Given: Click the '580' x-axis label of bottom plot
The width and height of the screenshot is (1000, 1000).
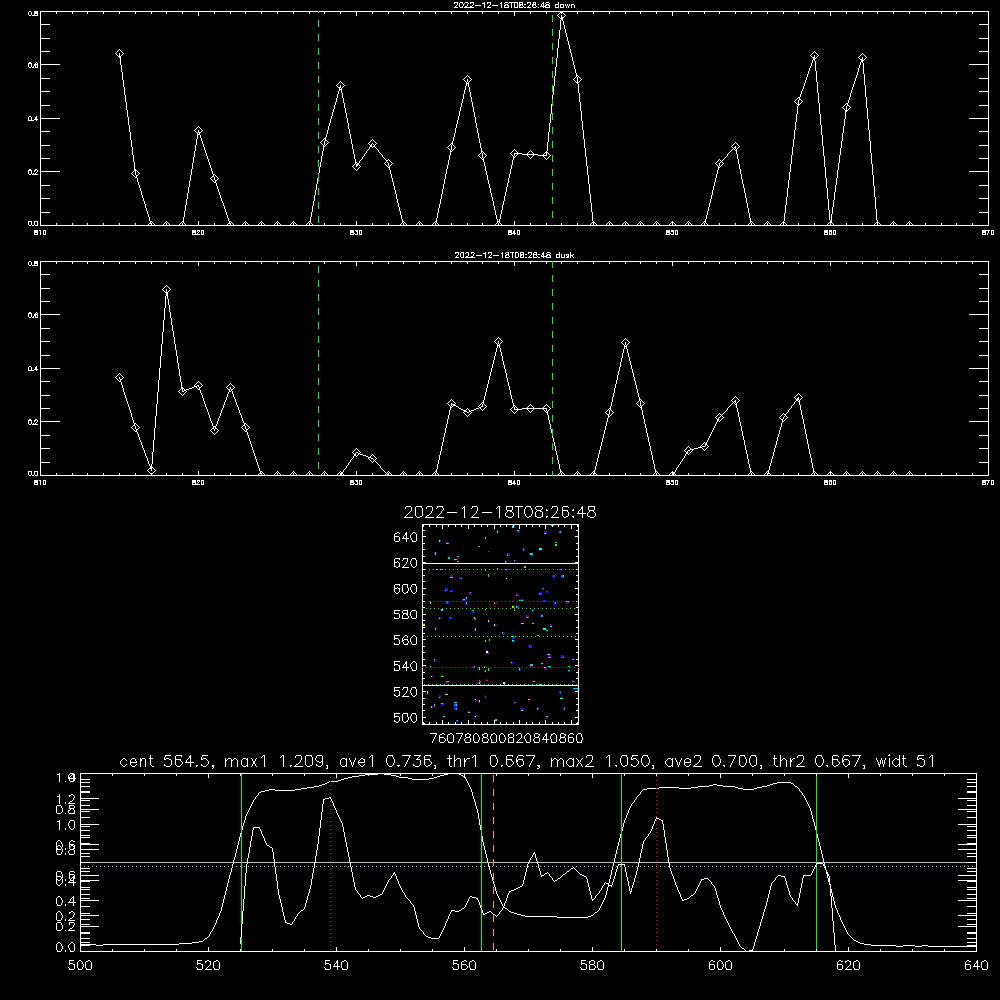Looking at the screenshot, I should [x=592, y=966].
